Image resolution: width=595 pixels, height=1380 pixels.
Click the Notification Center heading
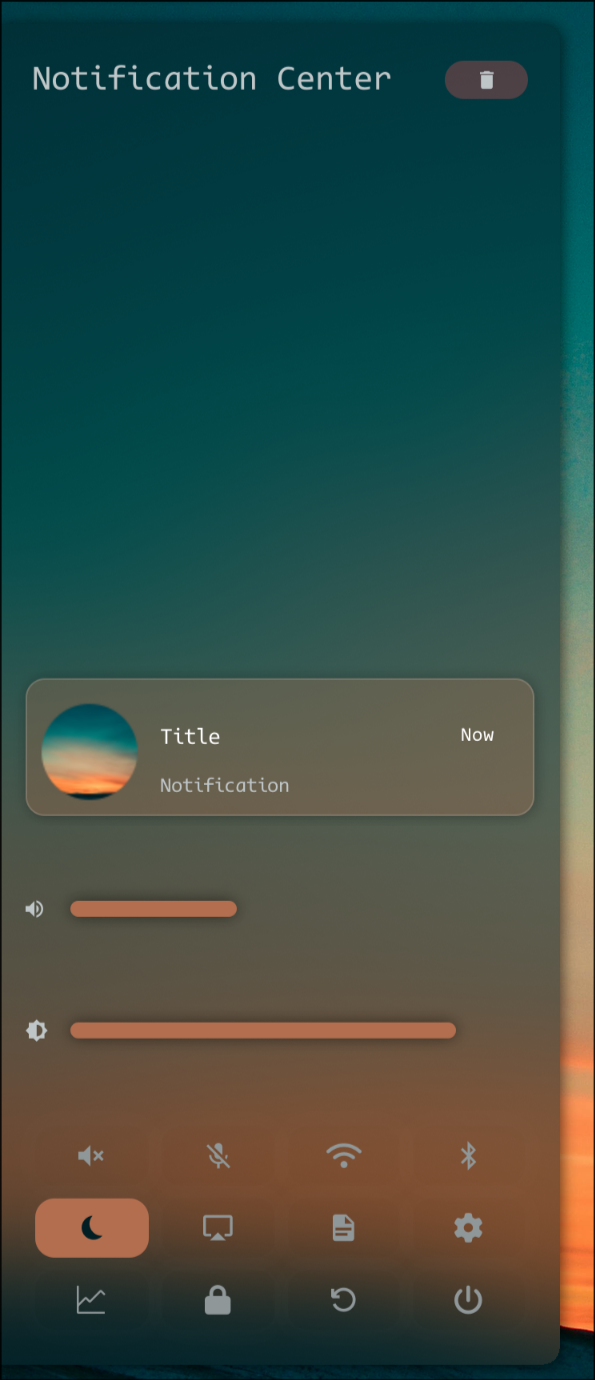pos(212,78)
